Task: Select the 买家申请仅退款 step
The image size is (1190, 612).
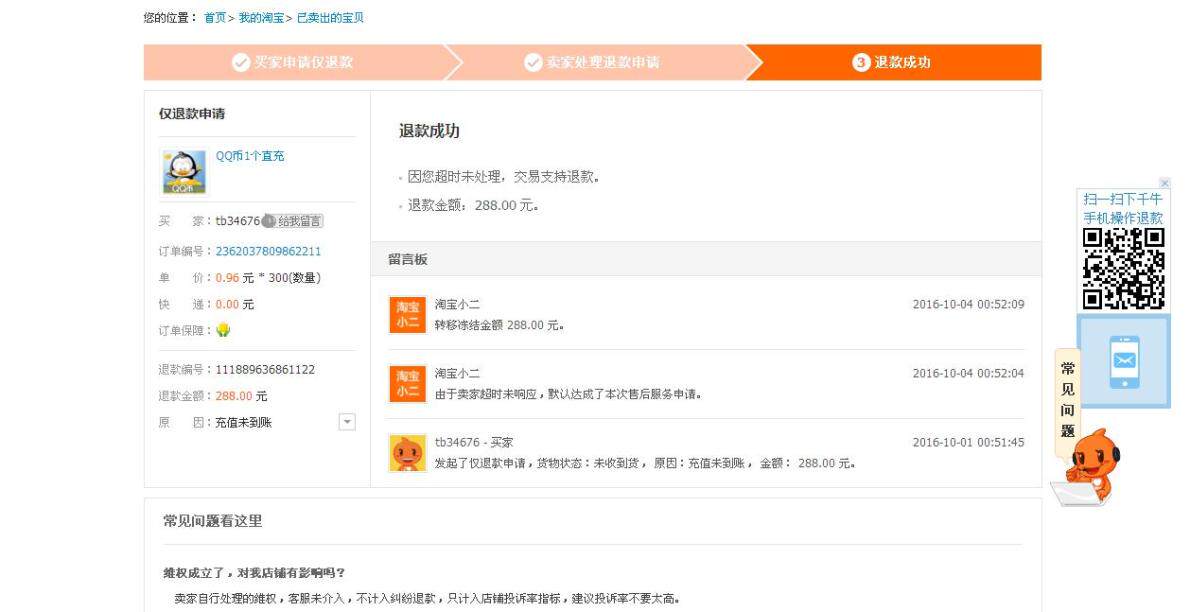Action: coord(292,62)
